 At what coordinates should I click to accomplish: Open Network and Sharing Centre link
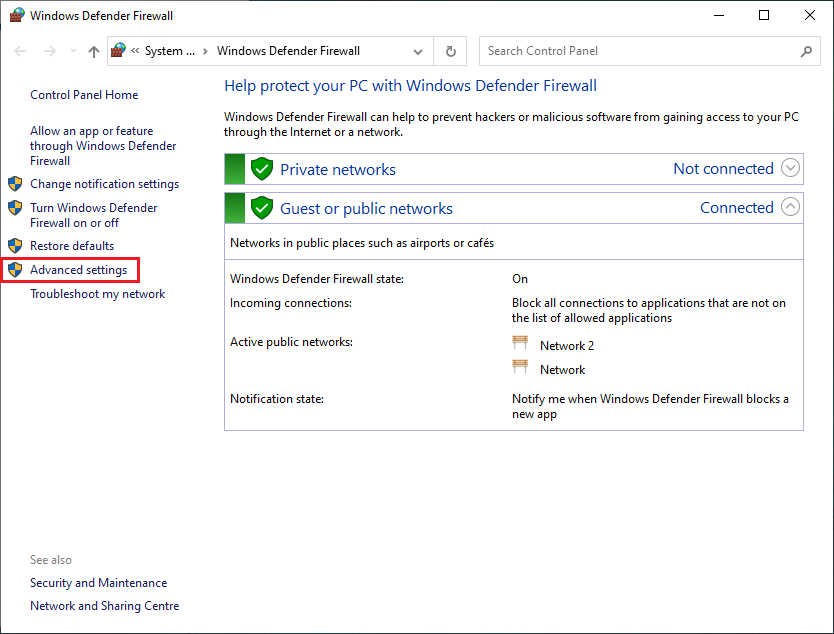pyautogui.click(x=104, y=606)
